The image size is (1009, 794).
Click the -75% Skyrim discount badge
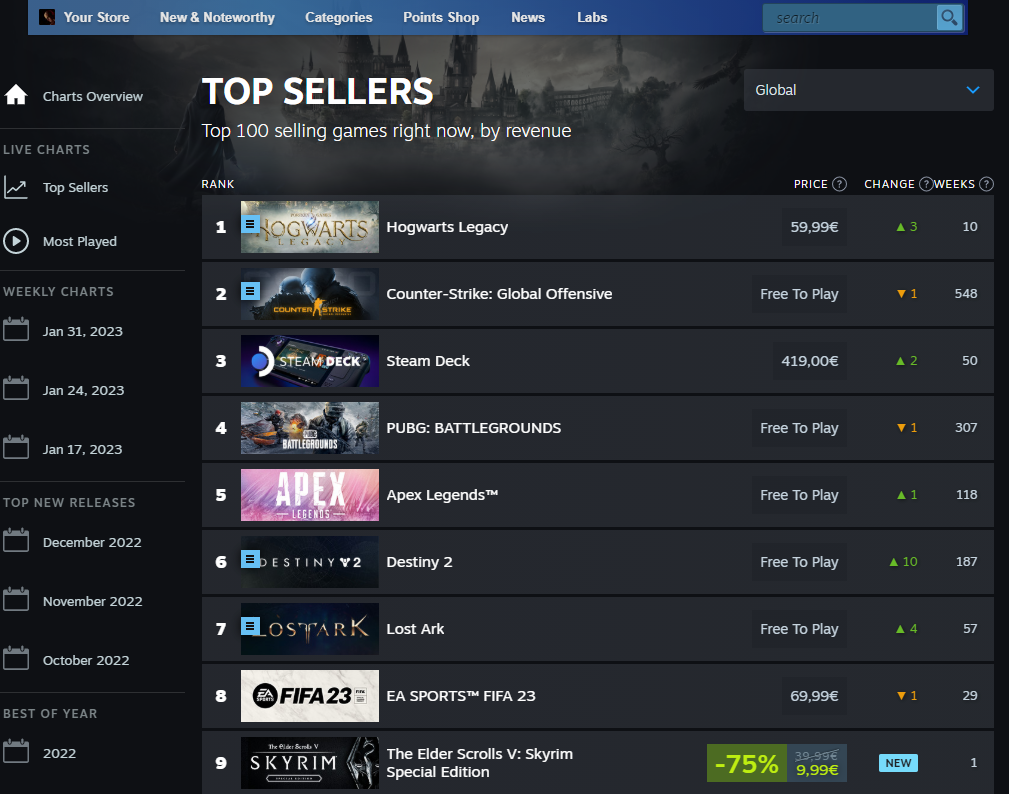pyautogui.click(x=746, y=763)
